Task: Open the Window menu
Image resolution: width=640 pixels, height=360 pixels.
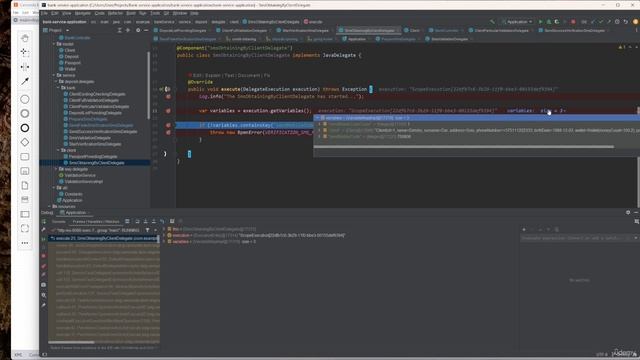Action: (x=179, y=13)
